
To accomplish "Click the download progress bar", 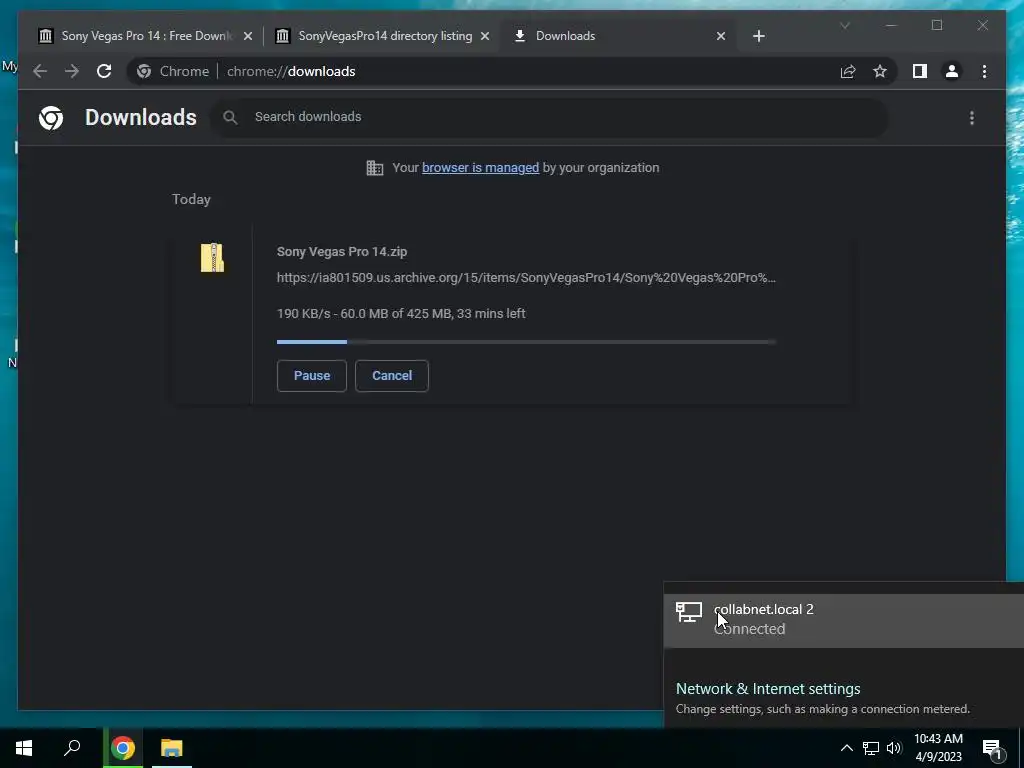I will [x=526, y=342].
